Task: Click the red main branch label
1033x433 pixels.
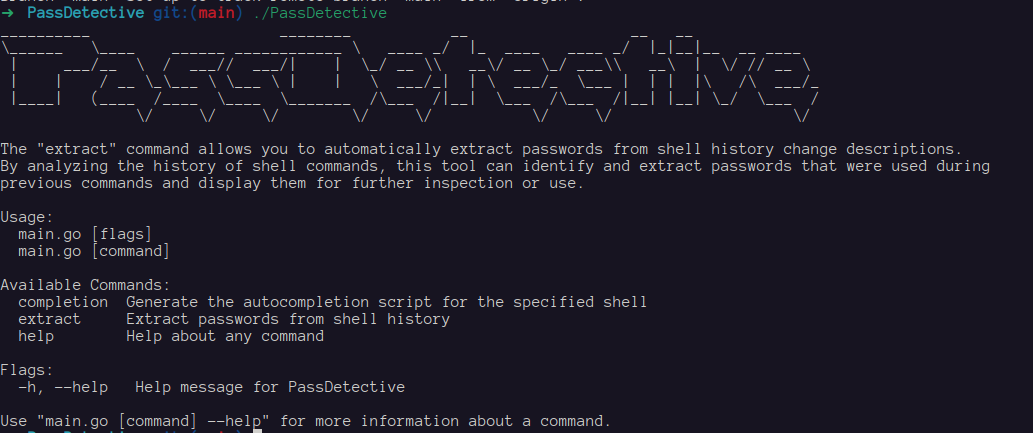Action: tap(216, 13)
